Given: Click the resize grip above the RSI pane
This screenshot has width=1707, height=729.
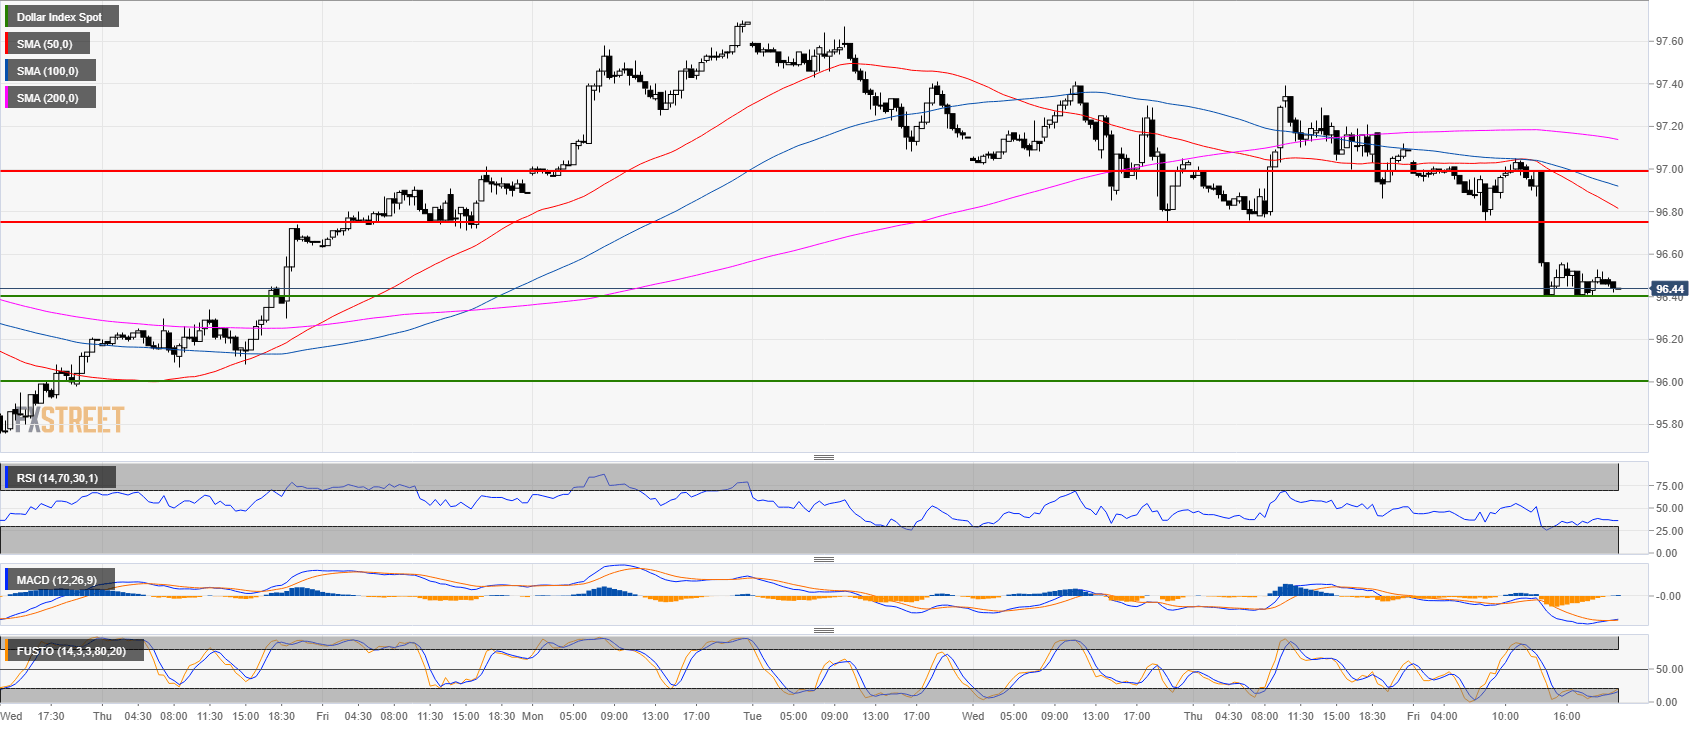Looking at the screenshot, I should point(823,457).
